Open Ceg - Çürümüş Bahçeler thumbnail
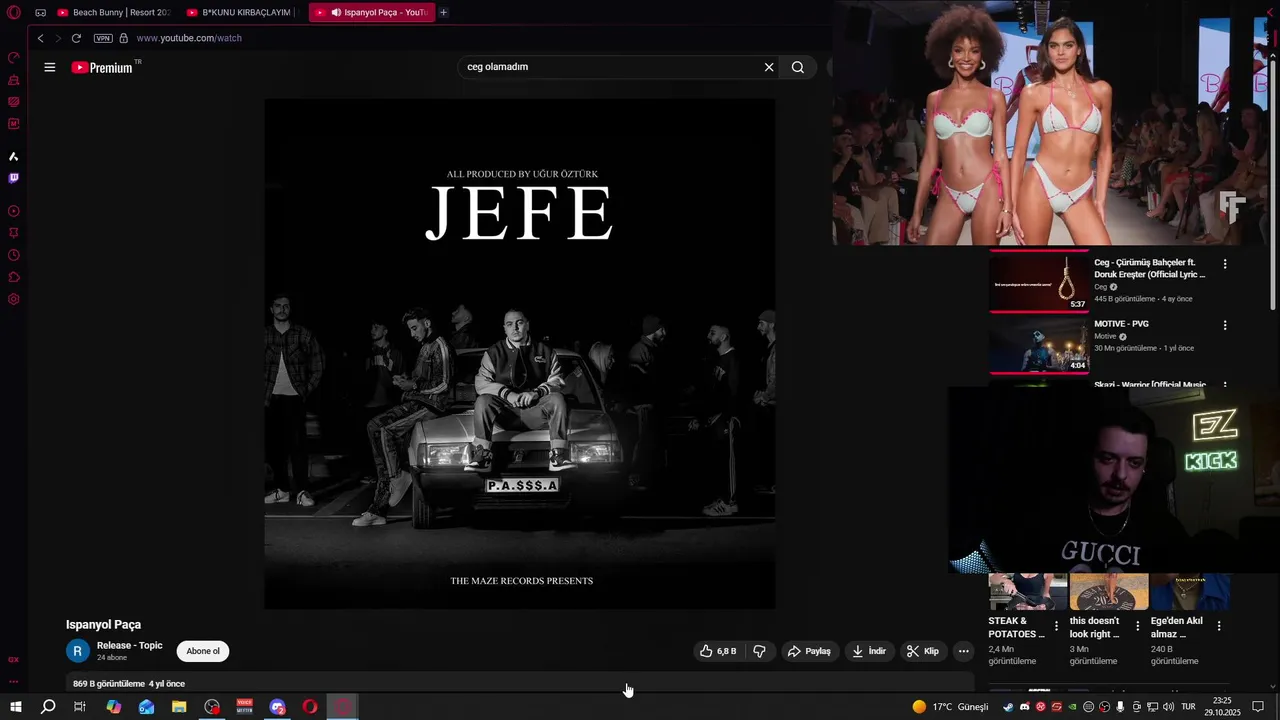Image resolution: width=1280 pixels, height=720 pixels. click(1039, 281)
